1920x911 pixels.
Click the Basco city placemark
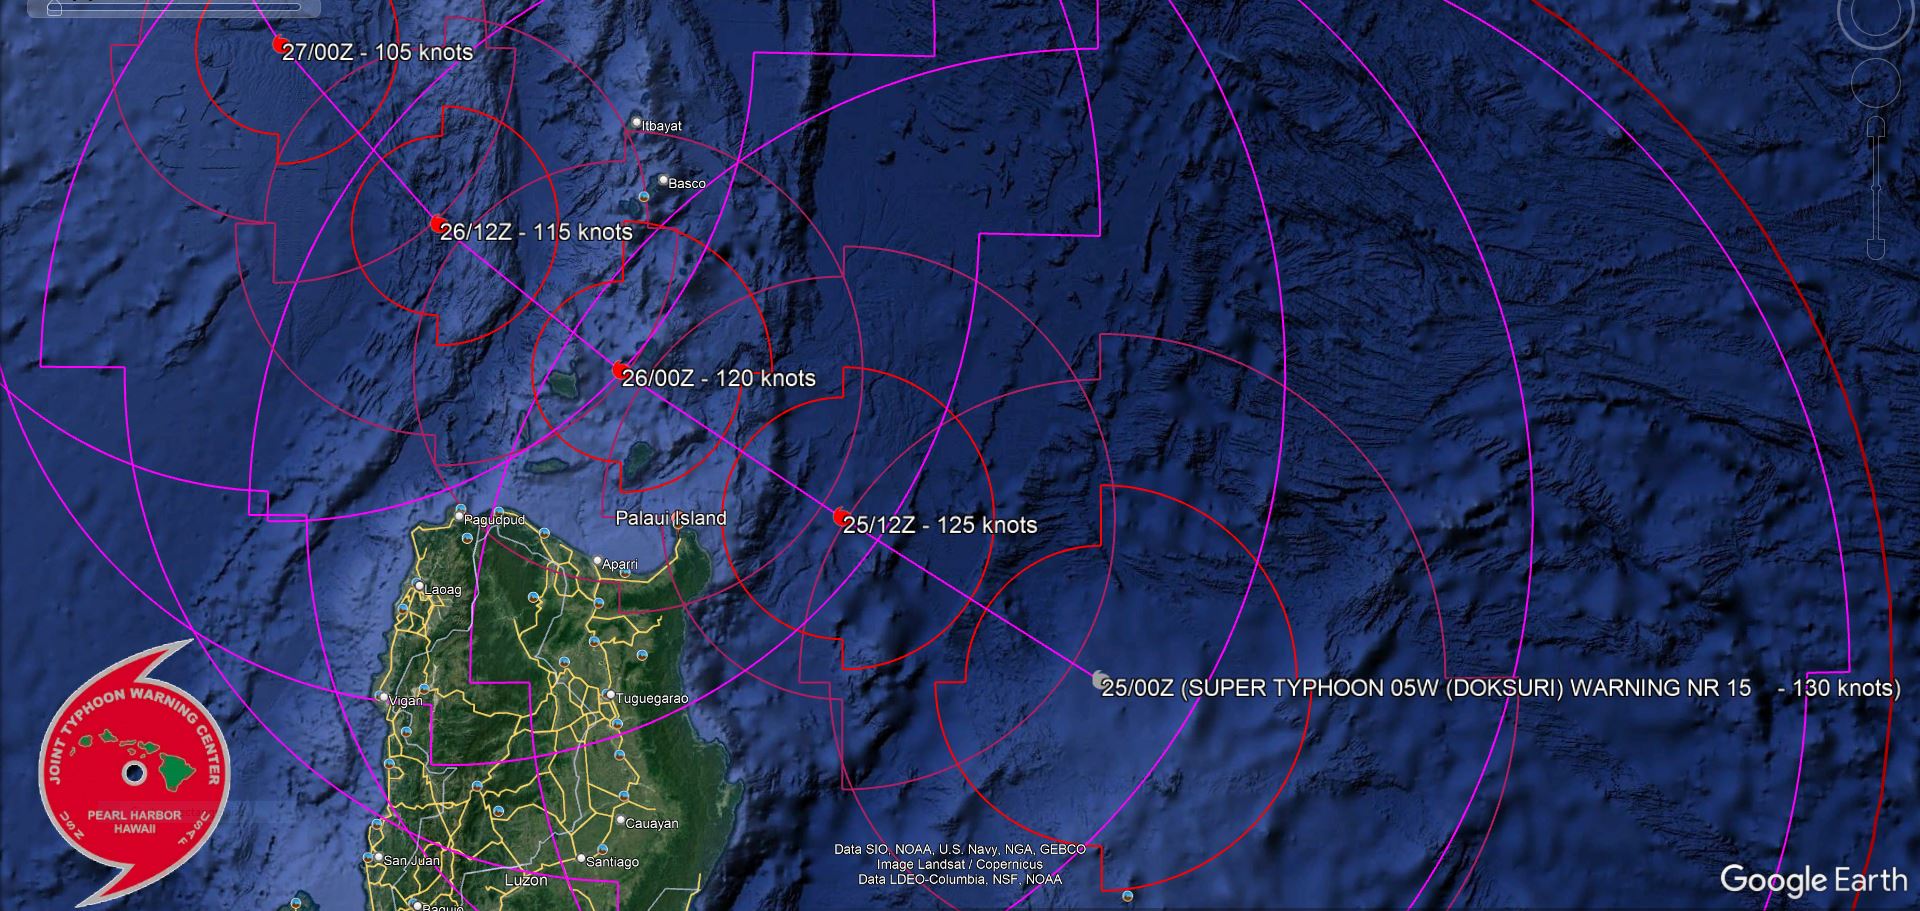point(663,181)
